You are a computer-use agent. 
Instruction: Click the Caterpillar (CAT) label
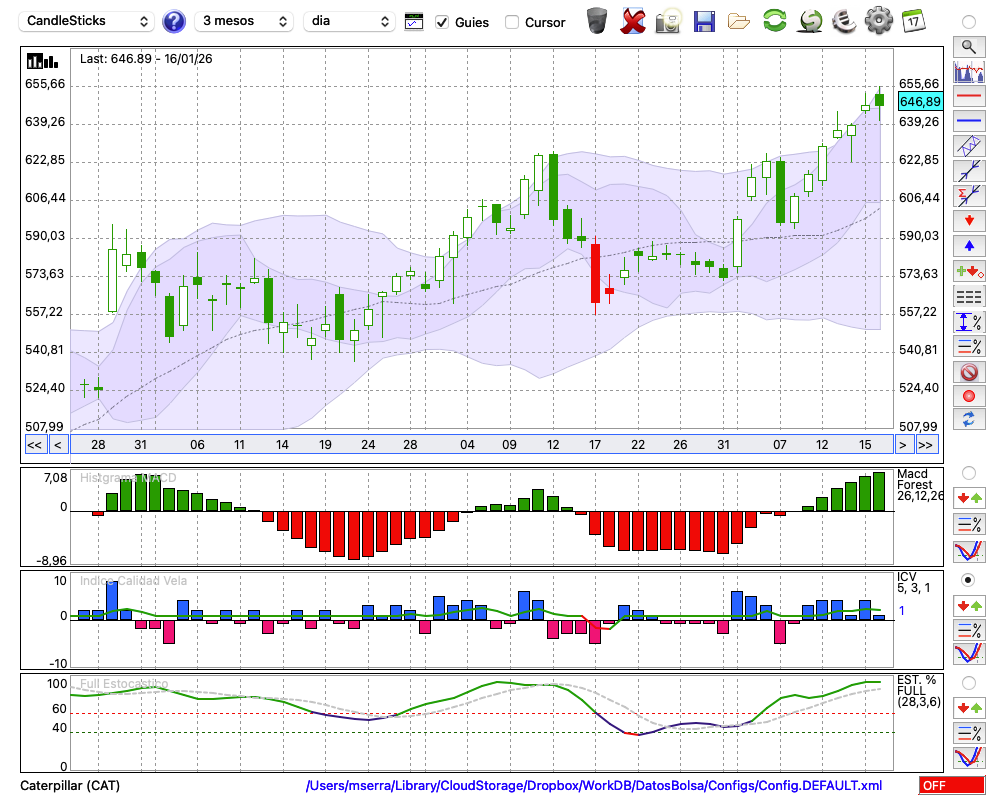[70, 785]
